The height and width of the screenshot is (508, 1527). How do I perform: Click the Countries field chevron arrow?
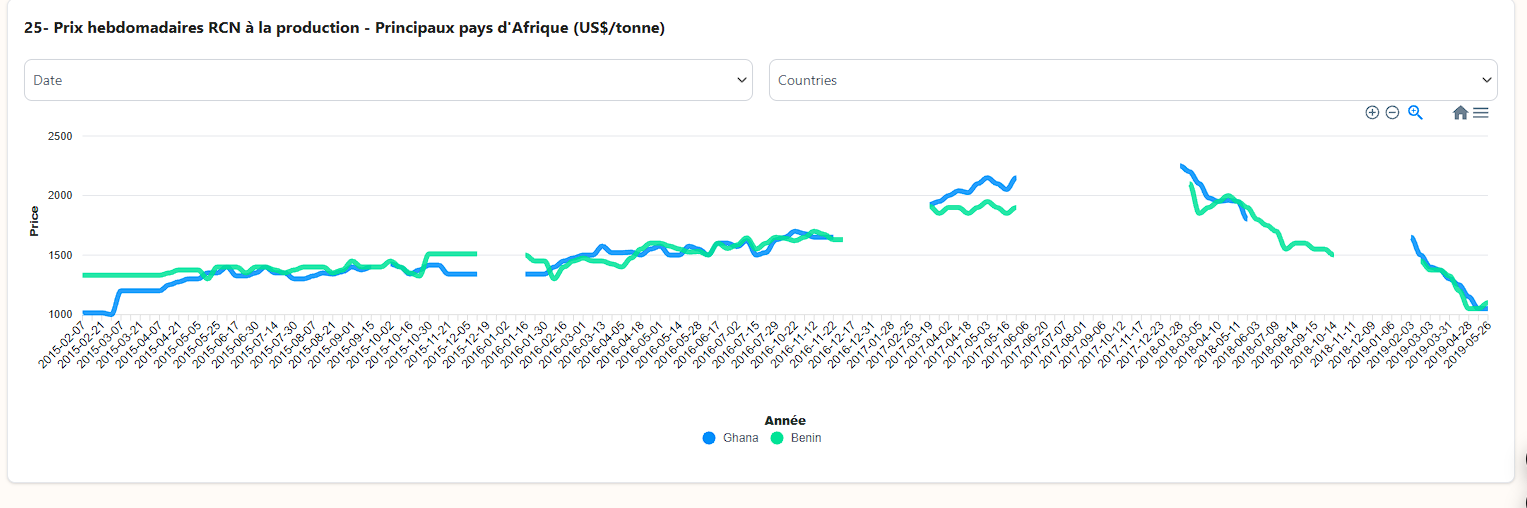[1486, 80]
